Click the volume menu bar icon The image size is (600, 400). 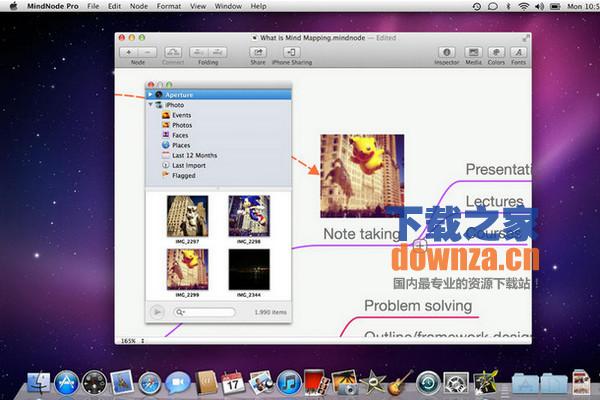[540, 6]
